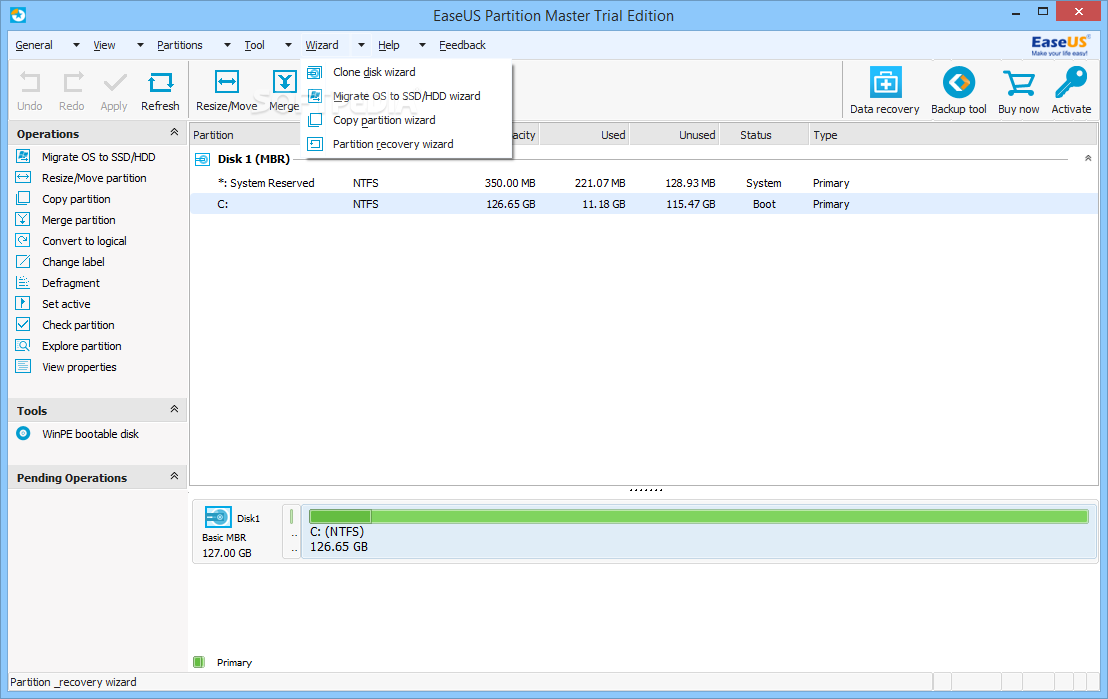Click the Merge partition sidebar icon

coord(23,219)
